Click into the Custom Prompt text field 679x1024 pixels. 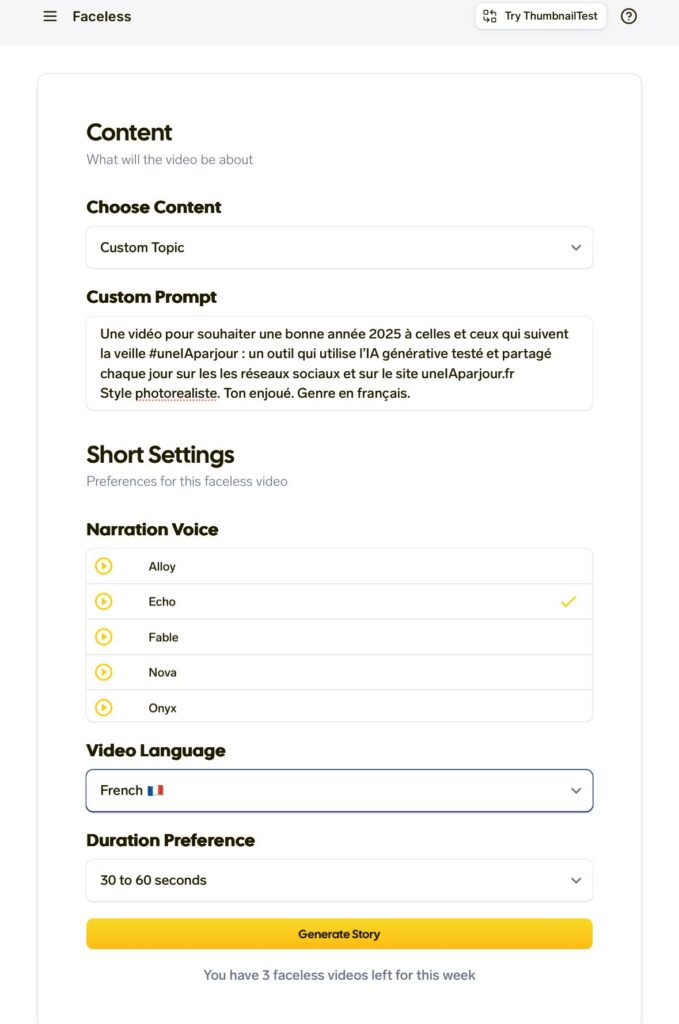click(339, 363)
